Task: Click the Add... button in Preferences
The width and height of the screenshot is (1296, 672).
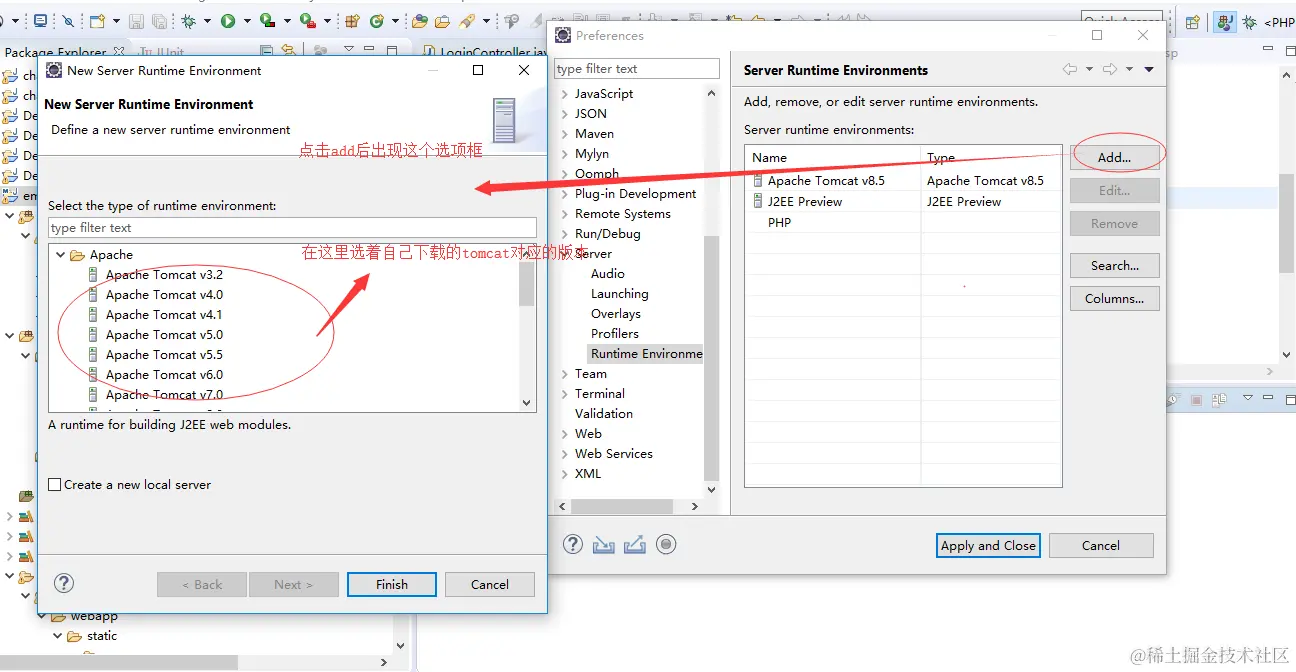Action: (1114, 157)
